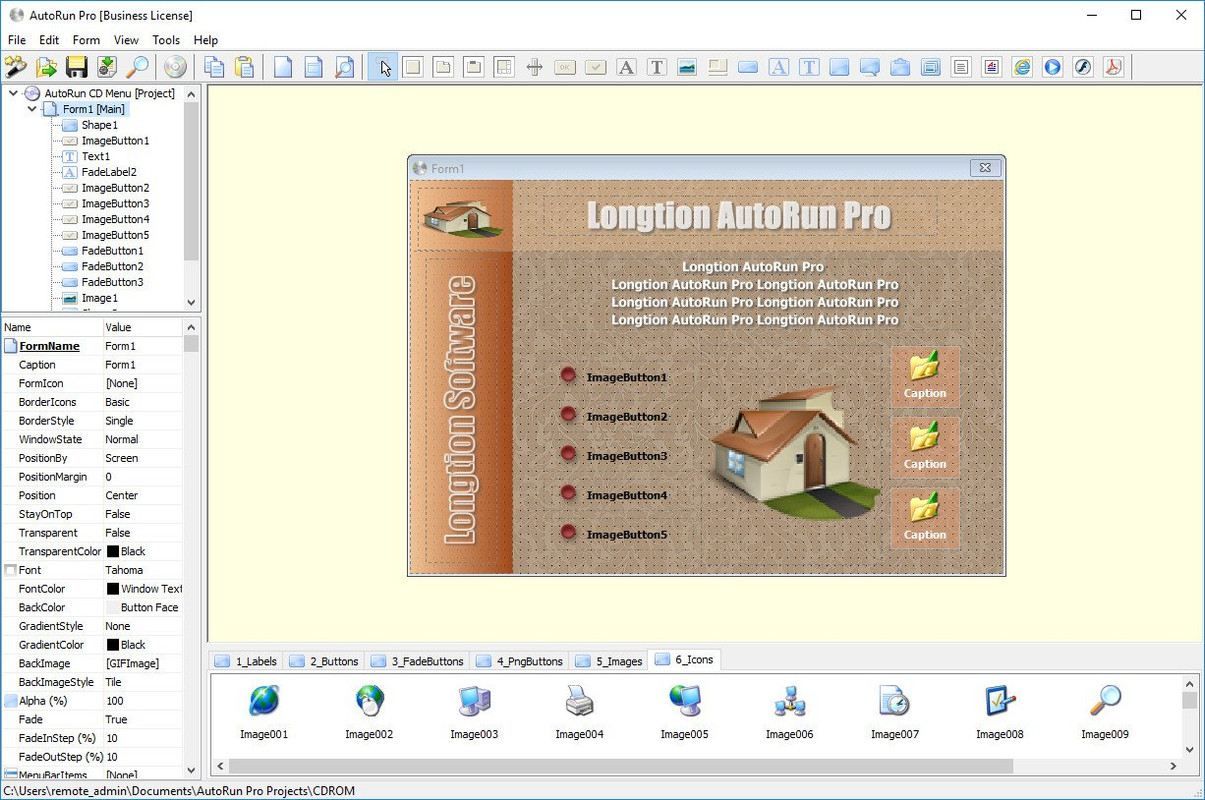Open the File menu
Viewport: 1205px width, 800px height.
click(x=17, y=40)
